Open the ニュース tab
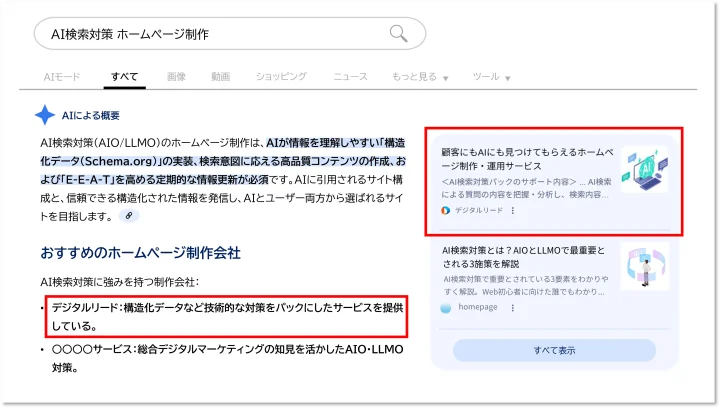The height and width of the screenshot is (408, 720). click(x=350, y=77)
